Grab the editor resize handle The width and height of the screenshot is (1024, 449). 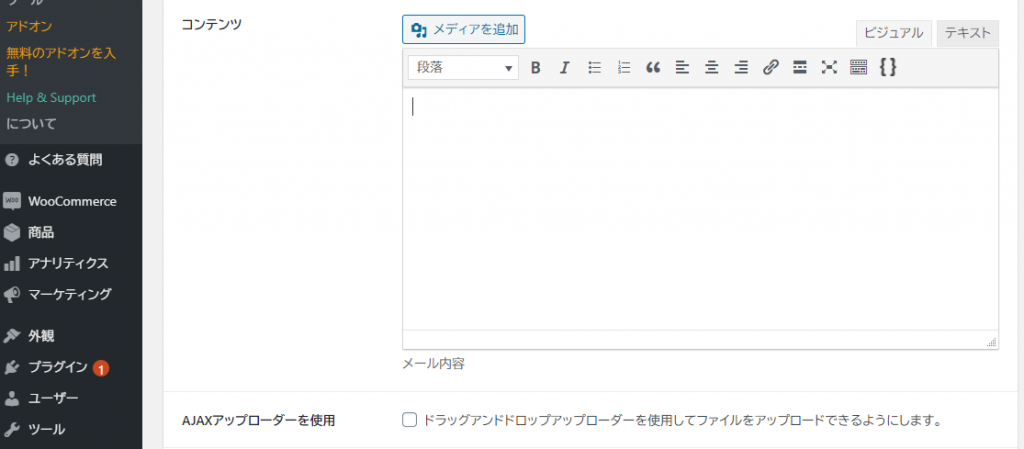click(992, 342)
